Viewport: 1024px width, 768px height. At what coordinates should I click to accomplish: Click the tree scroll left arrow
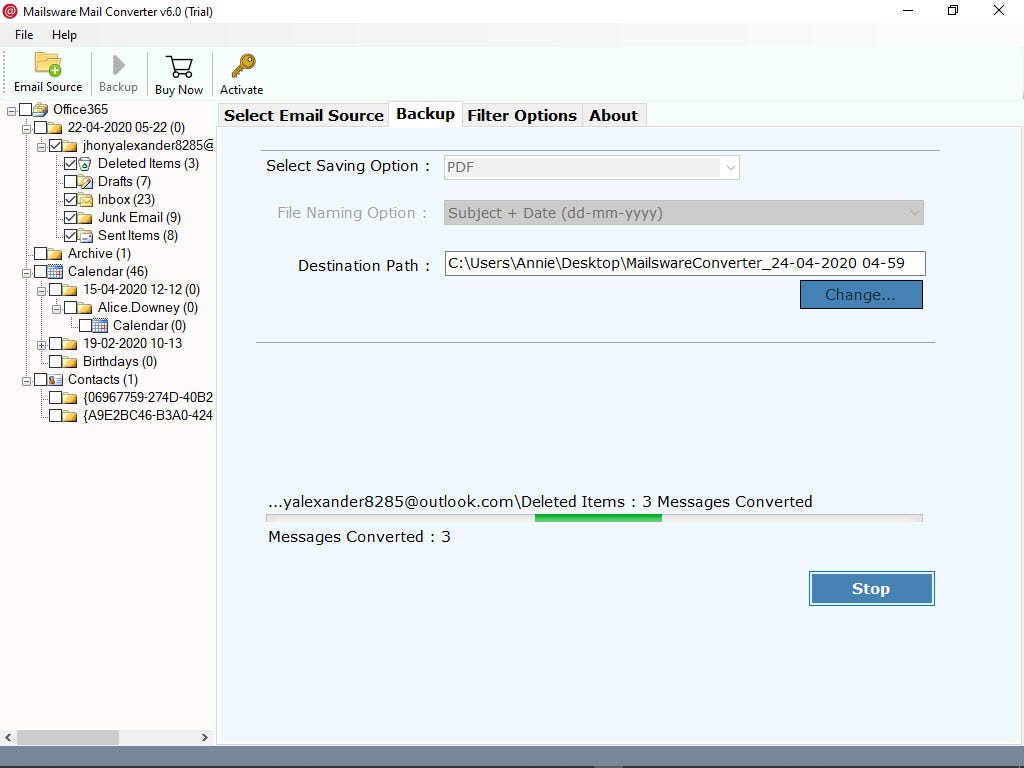pyautogui.click(x=8, y=737)
